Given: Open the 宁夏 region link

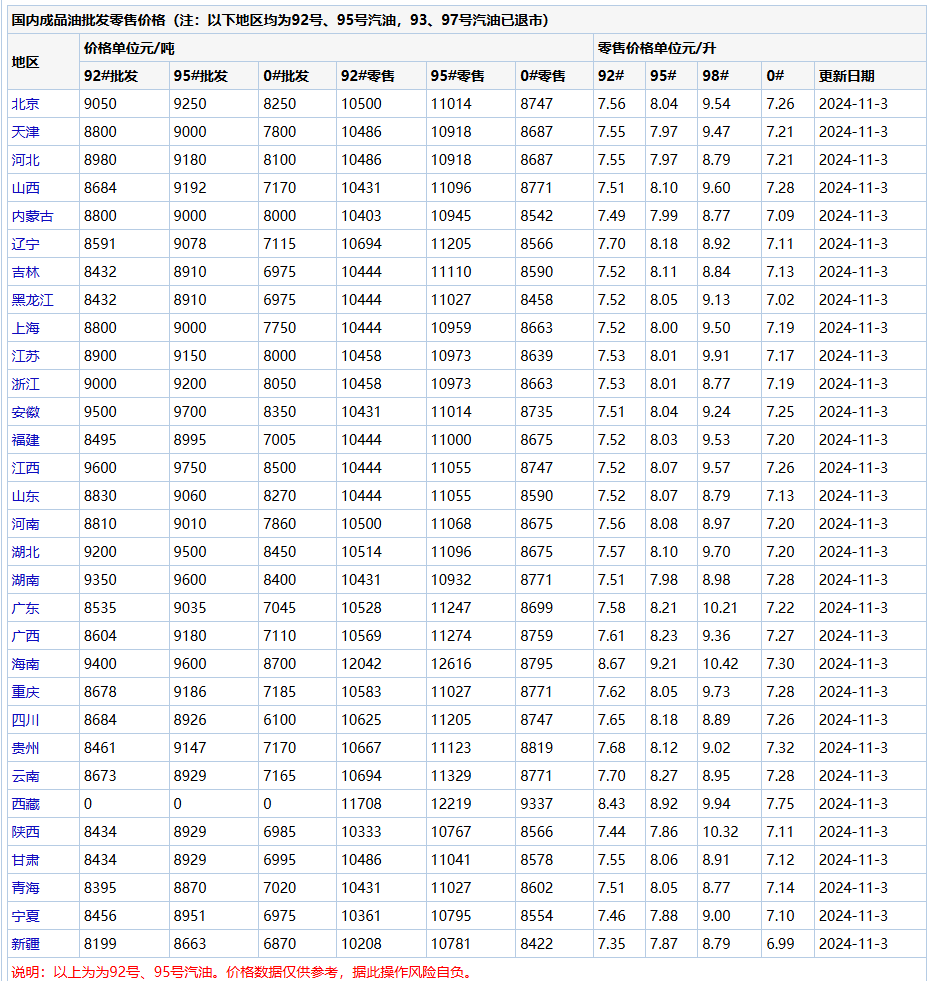Looking at the screenshot, I should coord(25,916).
